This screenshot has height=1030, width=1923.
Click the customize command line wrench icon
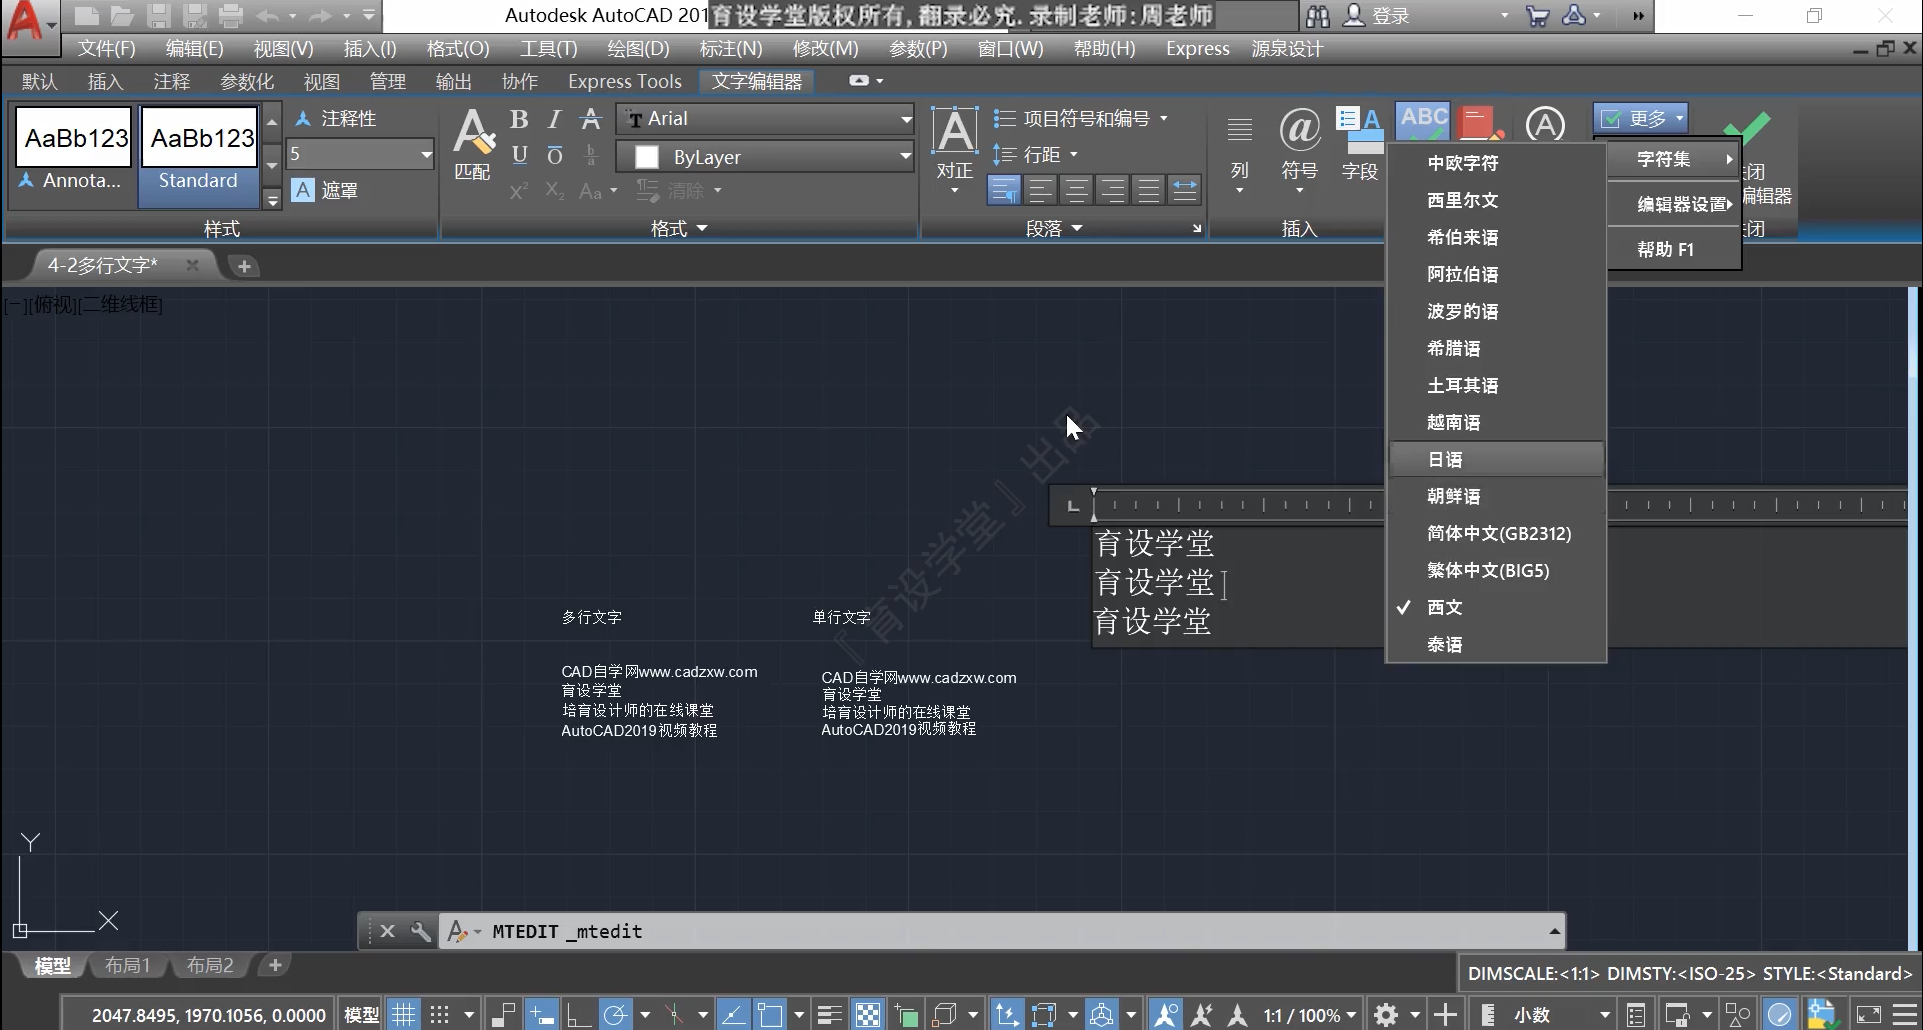(420, 931)
